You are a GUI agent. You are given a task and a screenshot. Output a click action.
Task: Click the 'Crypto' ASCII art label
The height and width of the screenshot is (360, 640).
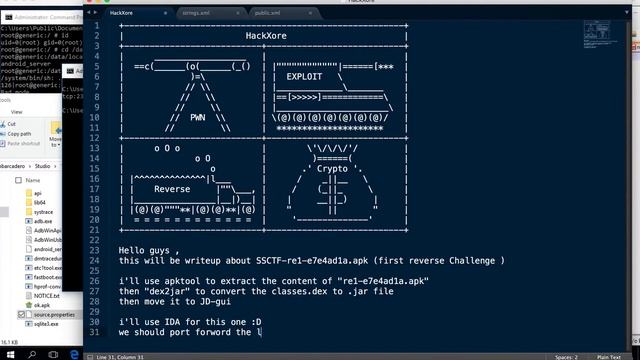[x=332, y=169]
